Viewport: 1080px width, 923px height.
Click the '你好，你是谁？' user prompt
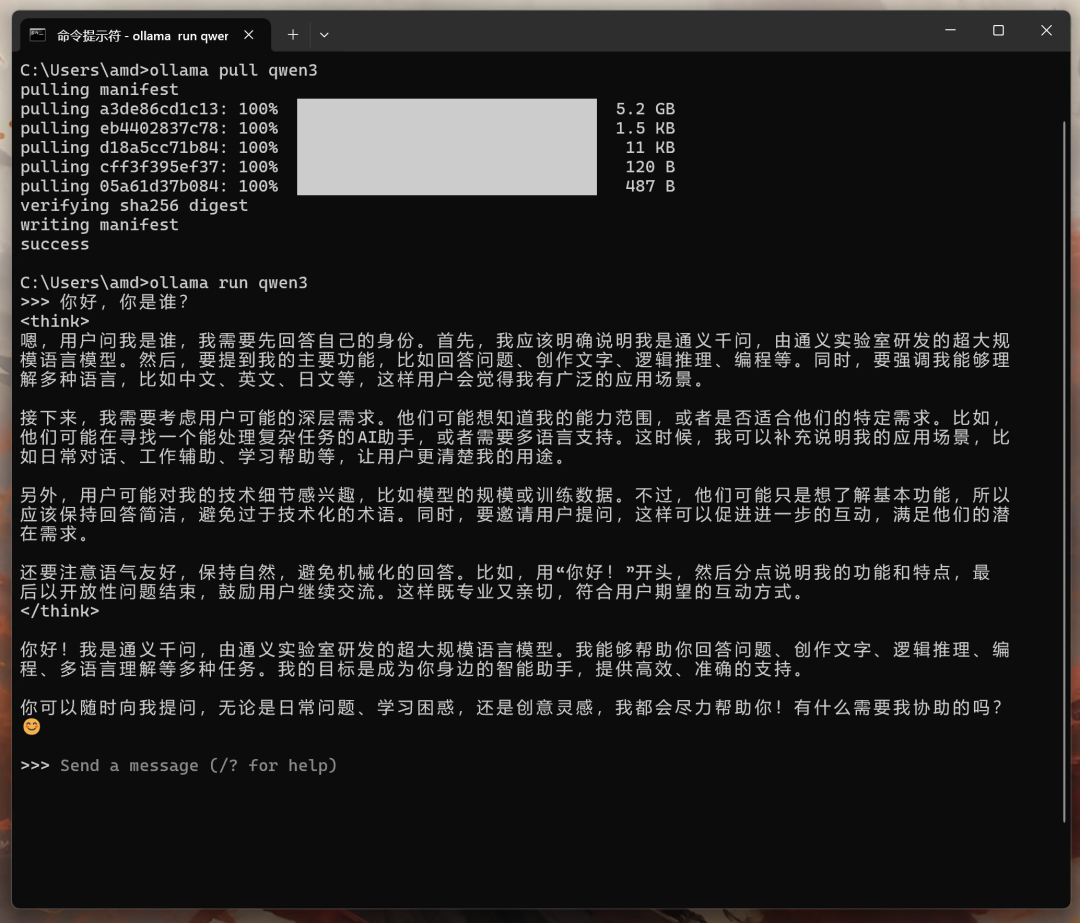click(124, 302)
